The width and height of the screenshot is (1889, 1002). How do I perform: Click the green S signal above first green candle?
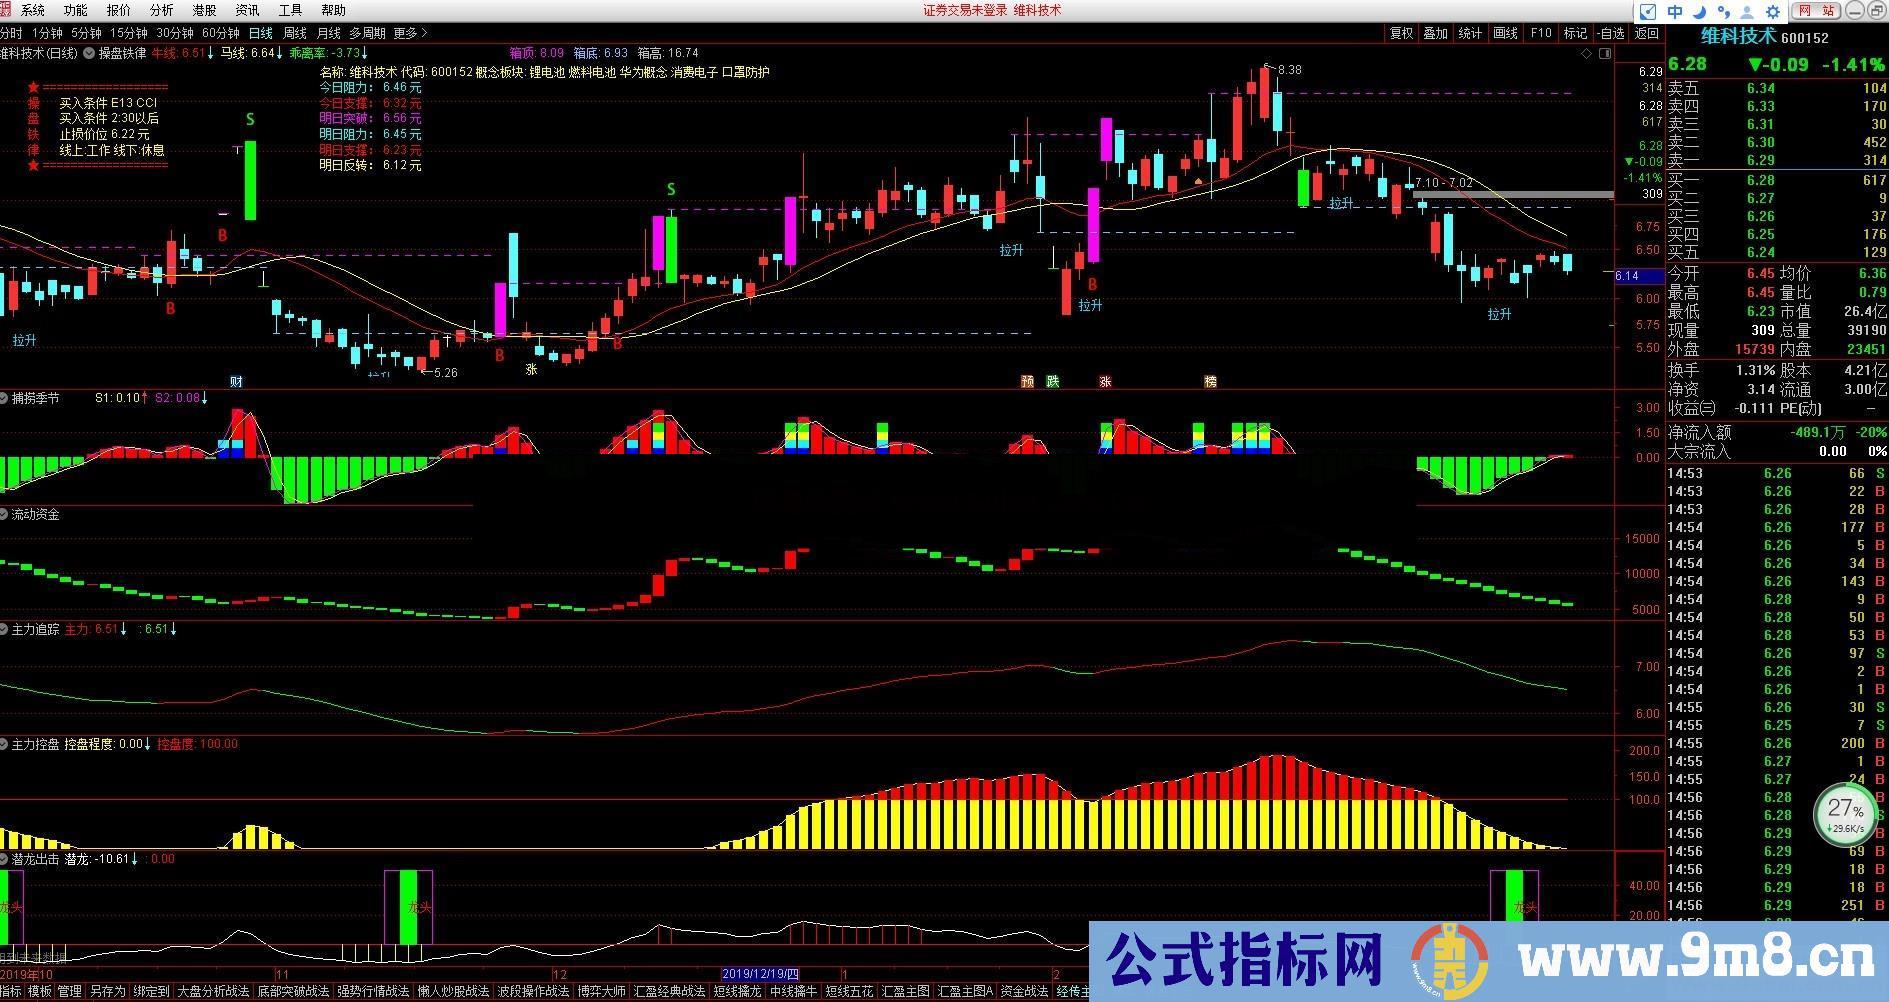pyautogui.click(x=250, y=119)
